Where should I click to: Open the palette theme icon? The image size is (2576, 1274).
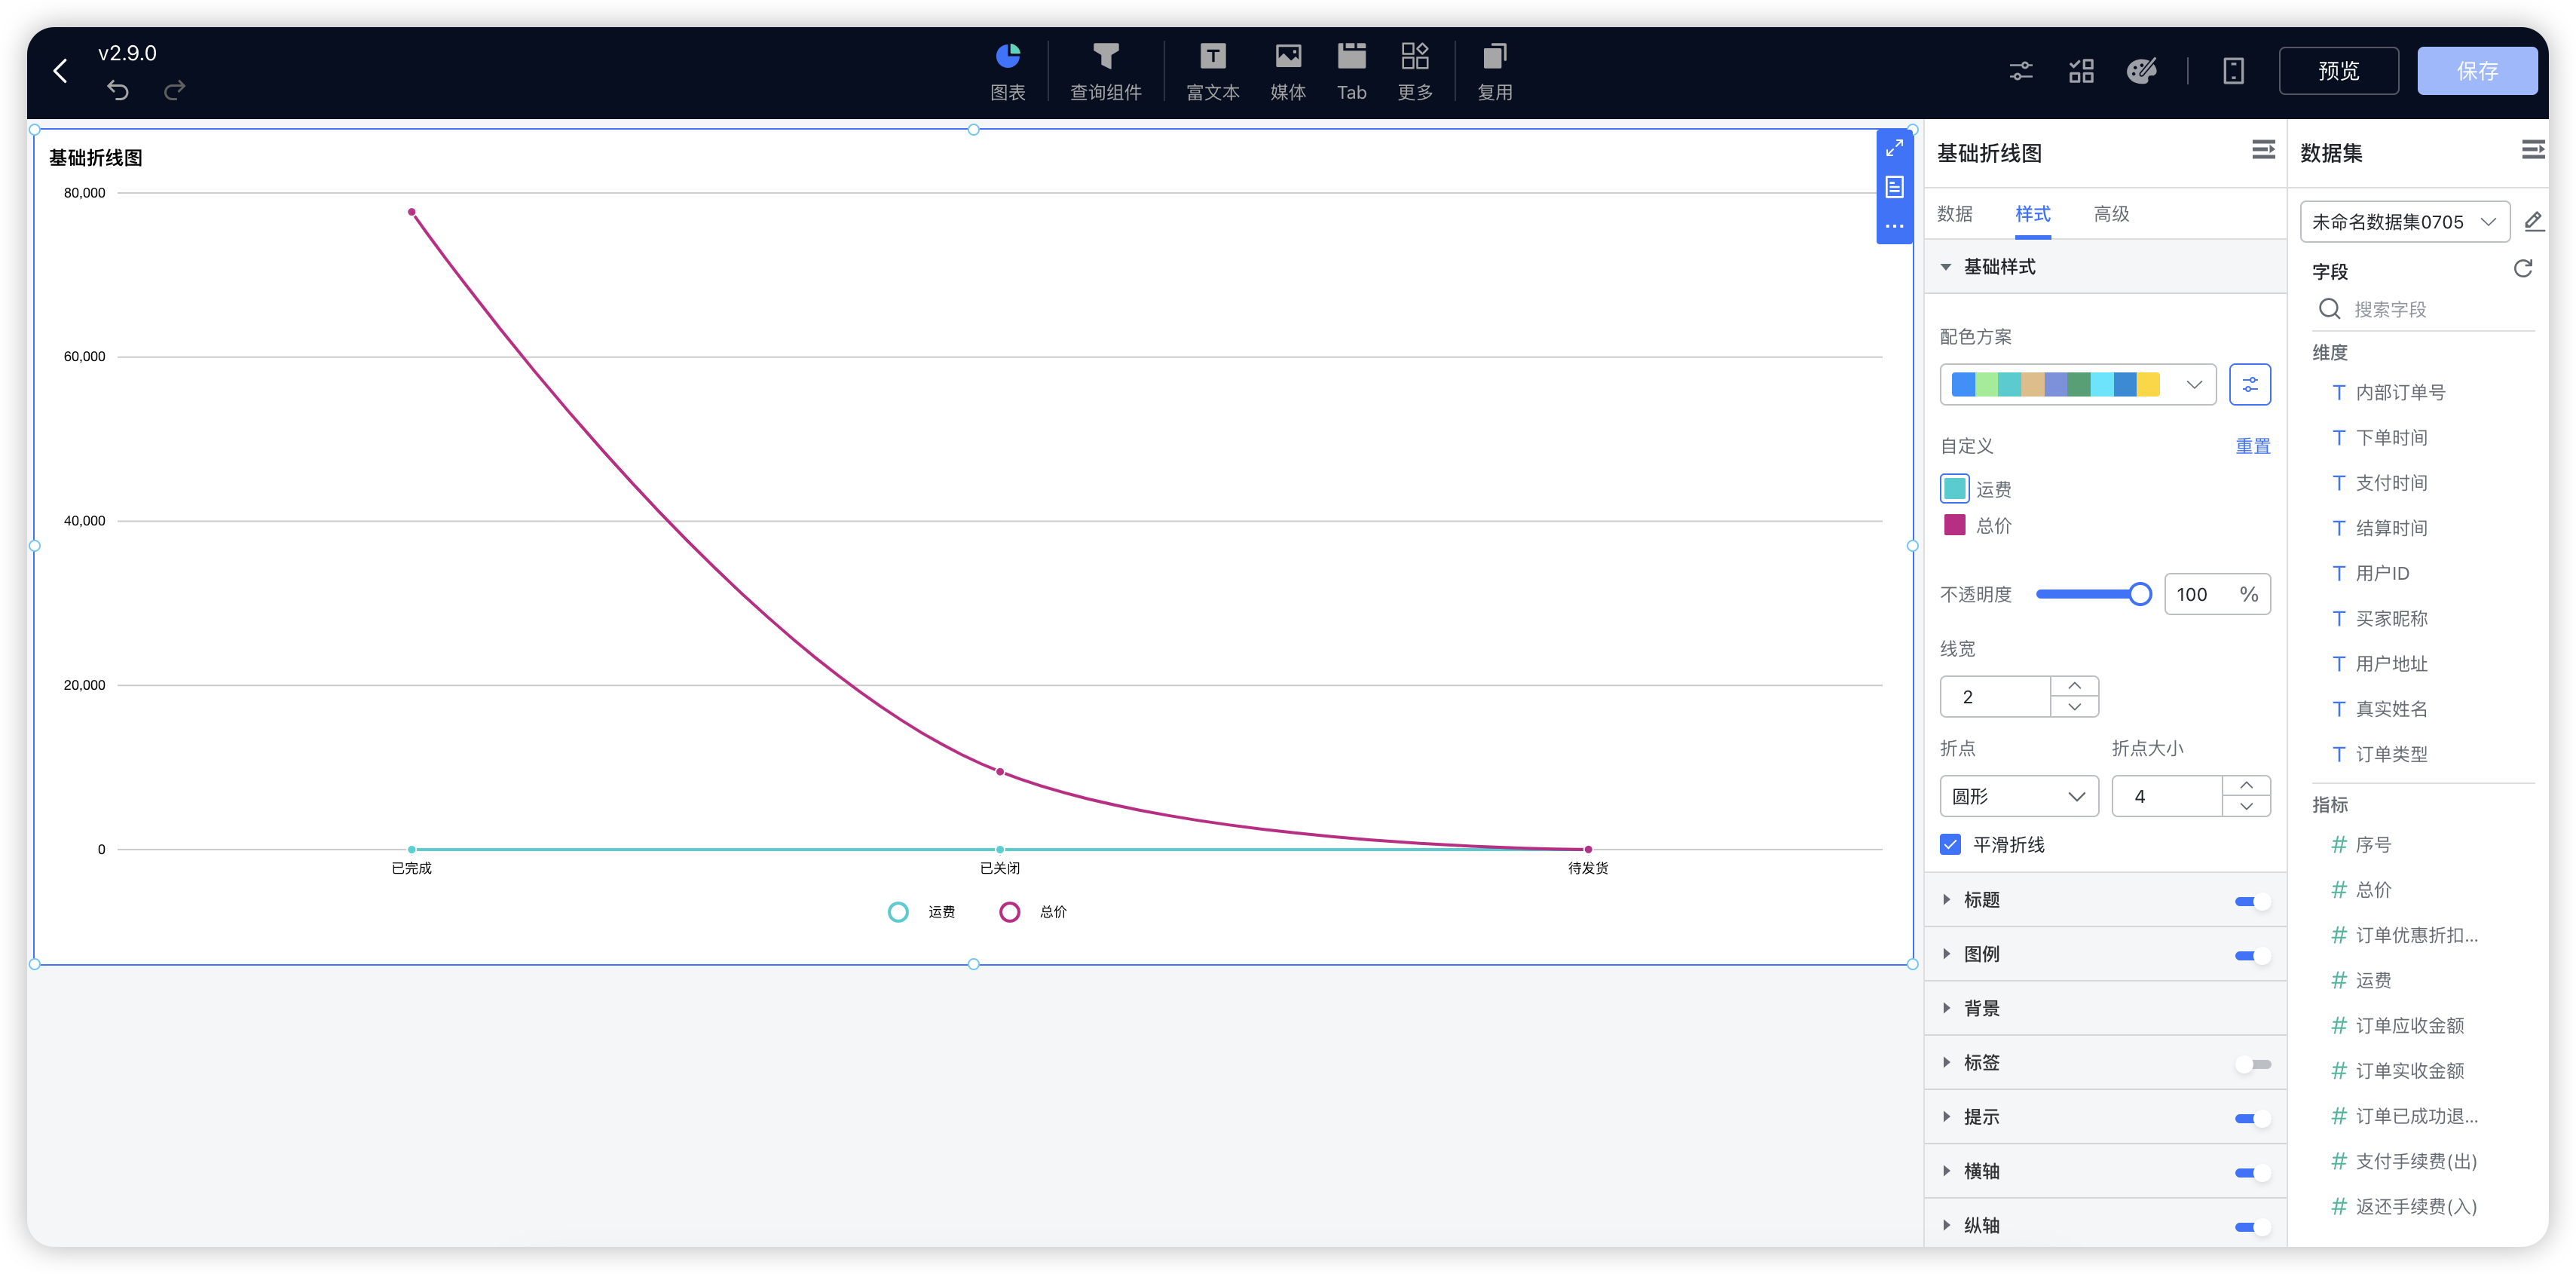tap(2141, 71)
